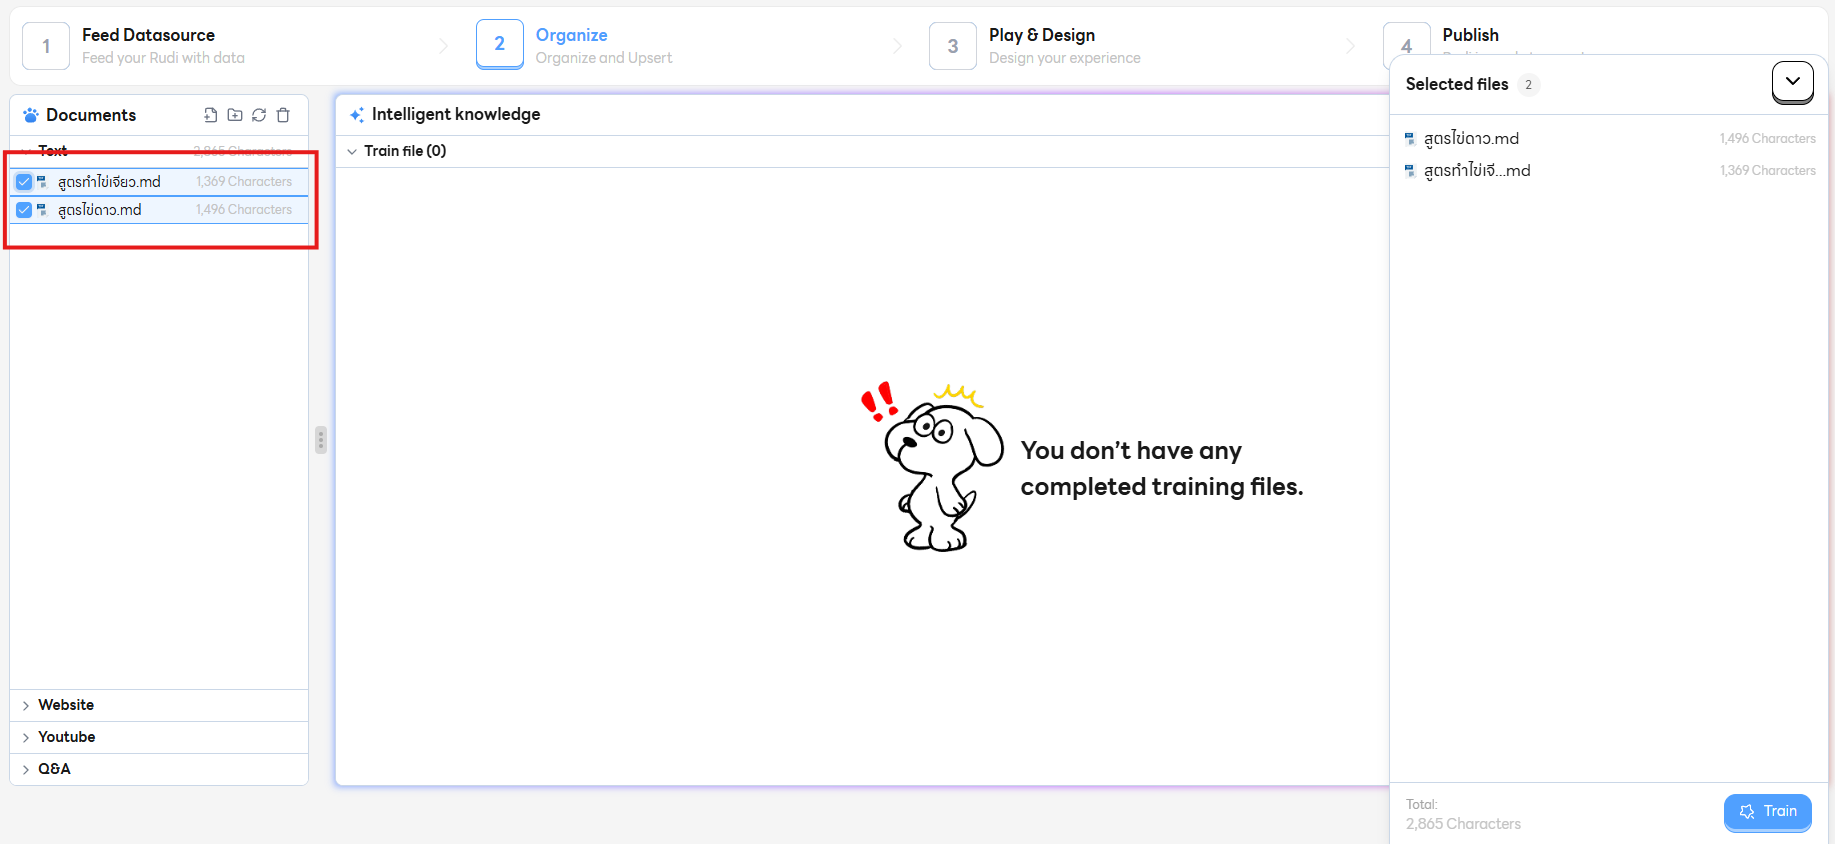Viewport: 1835px width, 844px height.
Task: Start training with the Train button
Action: pyautogui.click(x=1768, y=812)
